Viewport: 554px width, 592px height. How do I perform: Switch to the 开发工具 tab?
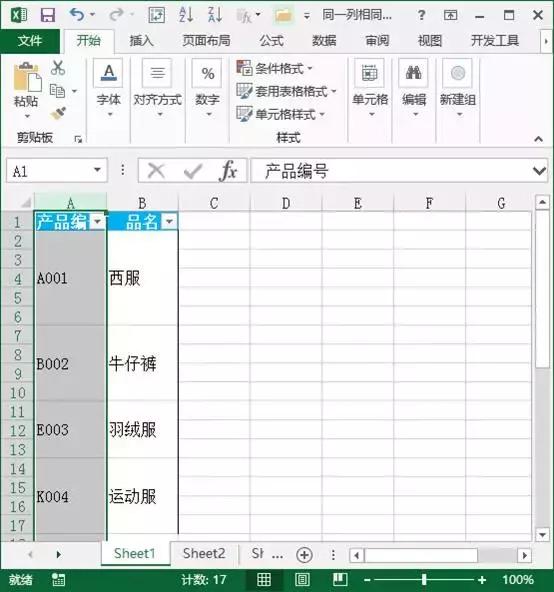click(x=495, y=40)
